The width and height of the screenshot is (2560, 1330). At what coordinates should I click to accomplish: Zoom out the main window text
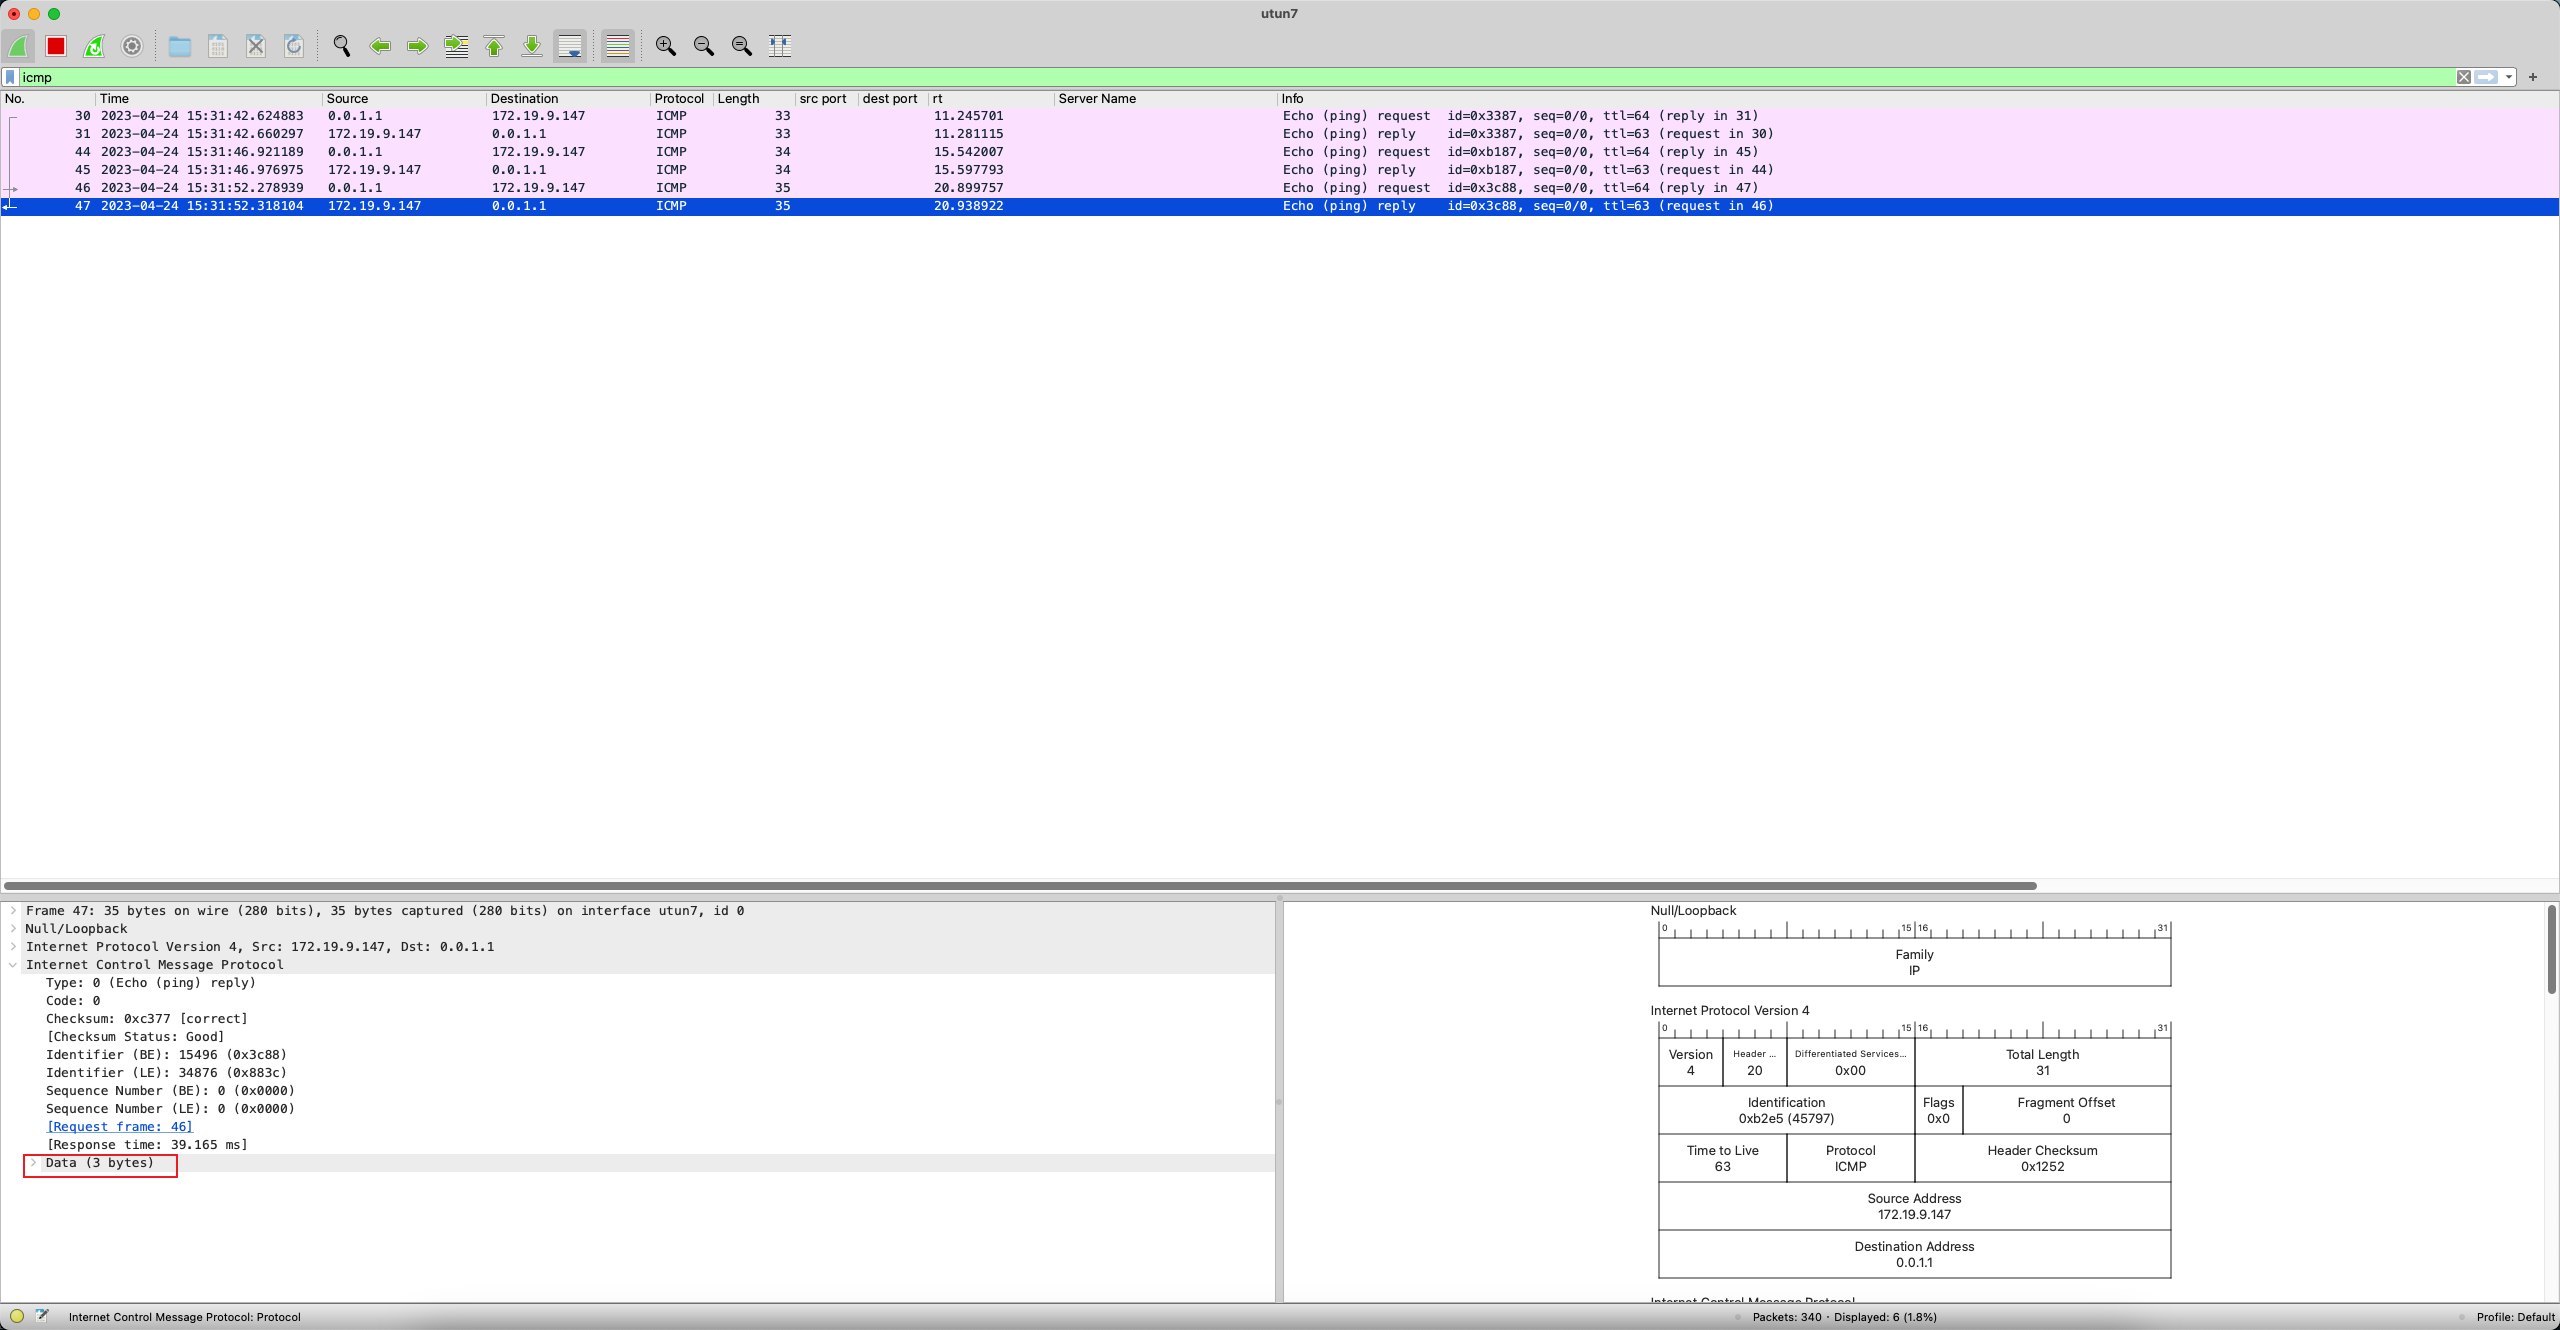click(x=704, y=46)
